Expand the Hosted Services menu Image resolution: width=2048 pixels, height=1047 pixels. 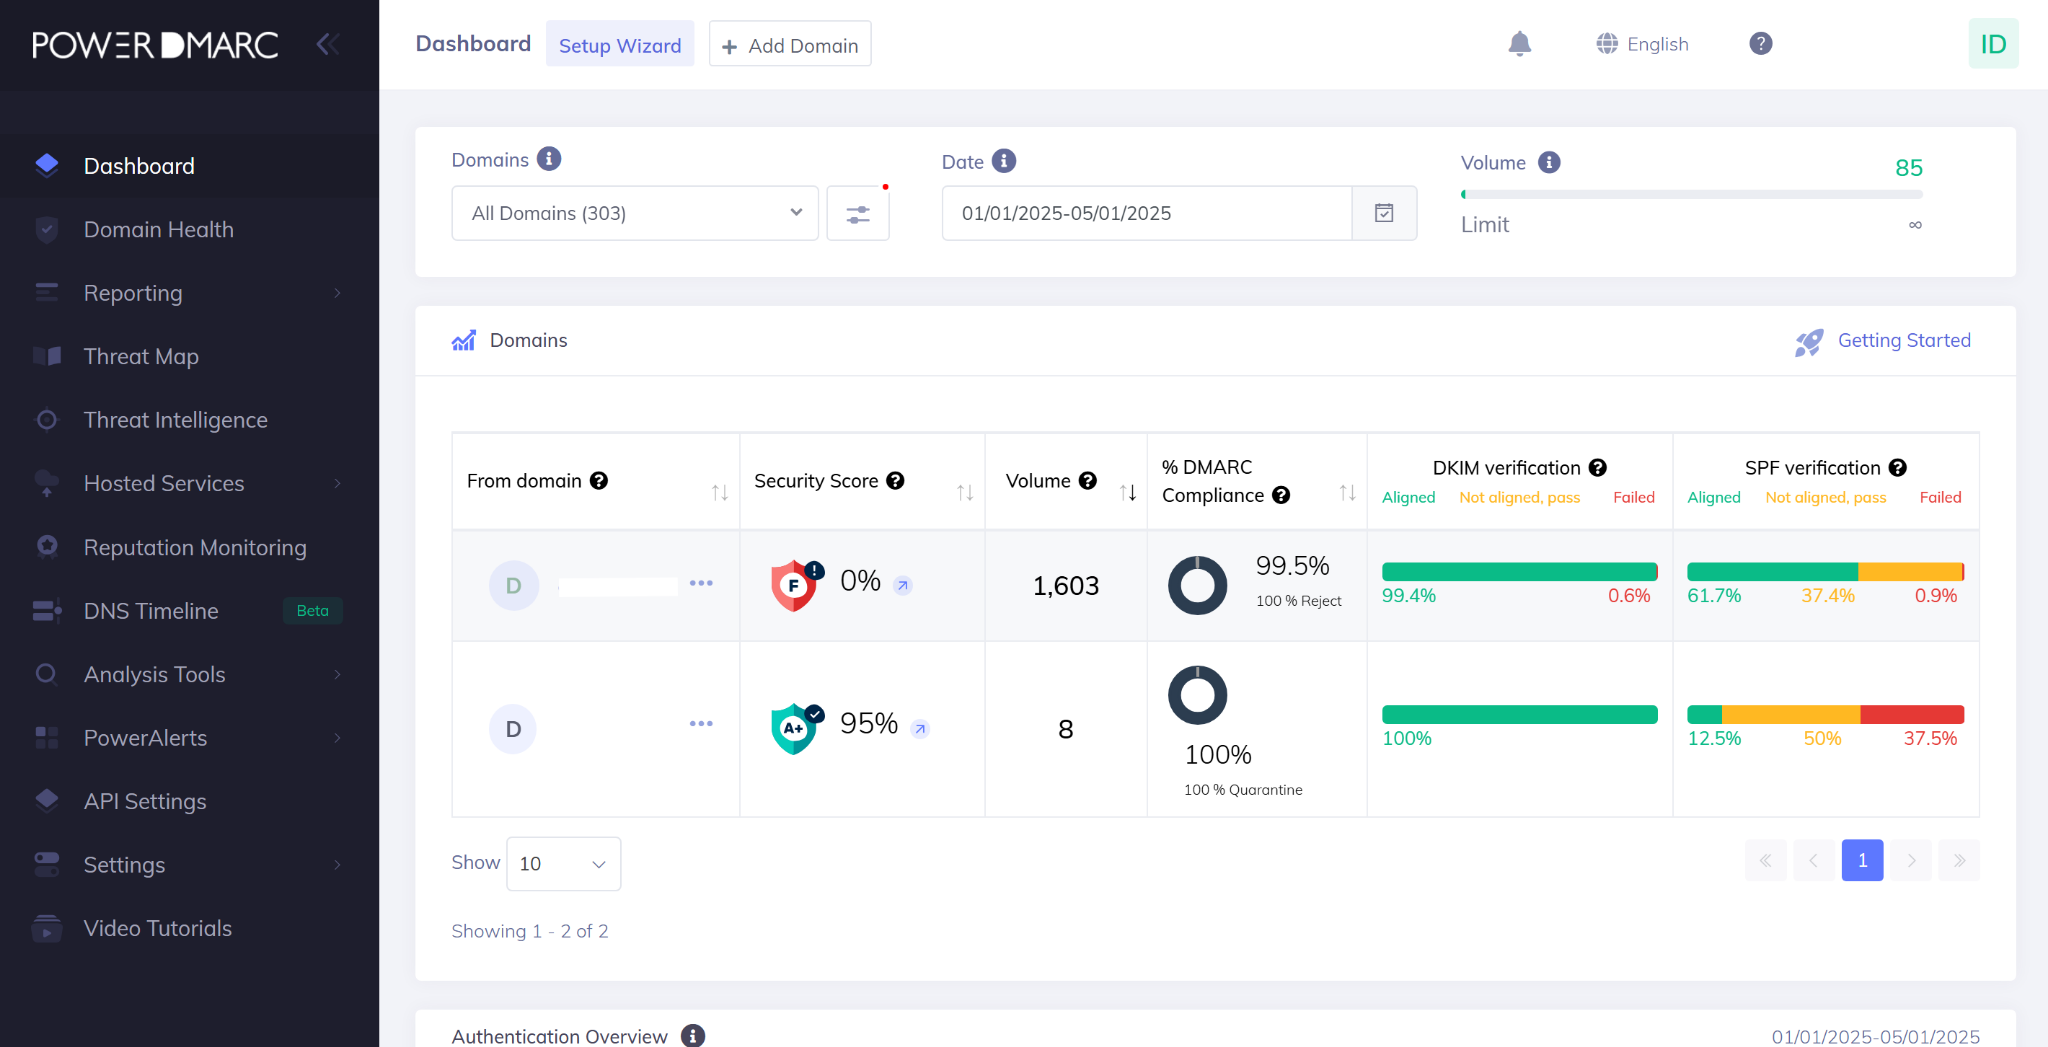pyautogui.click(x=189, y=484)
